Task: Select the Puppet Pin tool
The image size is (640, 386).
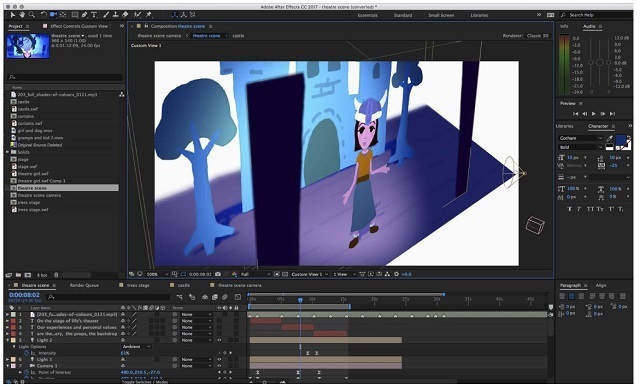Action: click(x=149, y=15)
